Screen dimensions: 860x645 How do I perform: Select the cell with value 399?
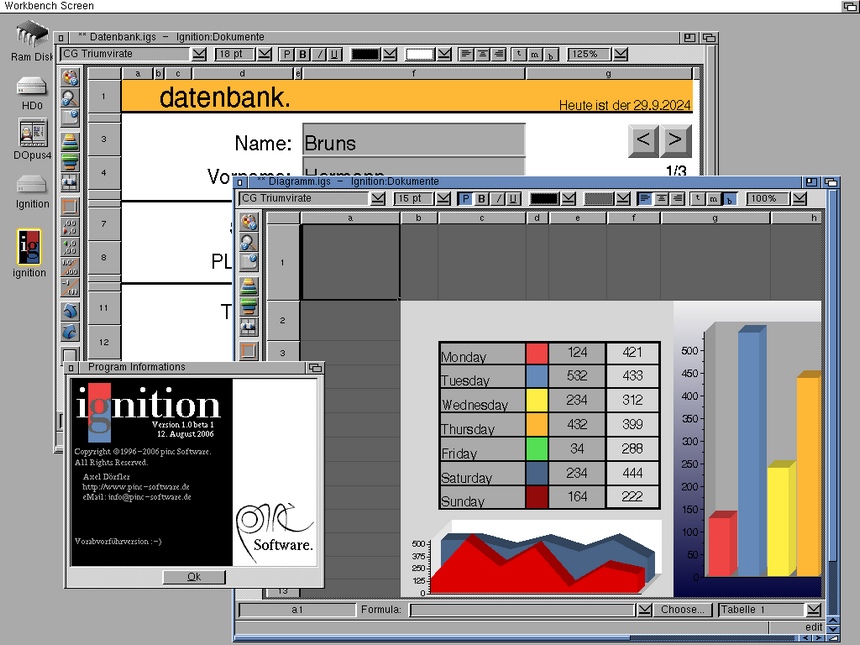[x=632, y=425]
